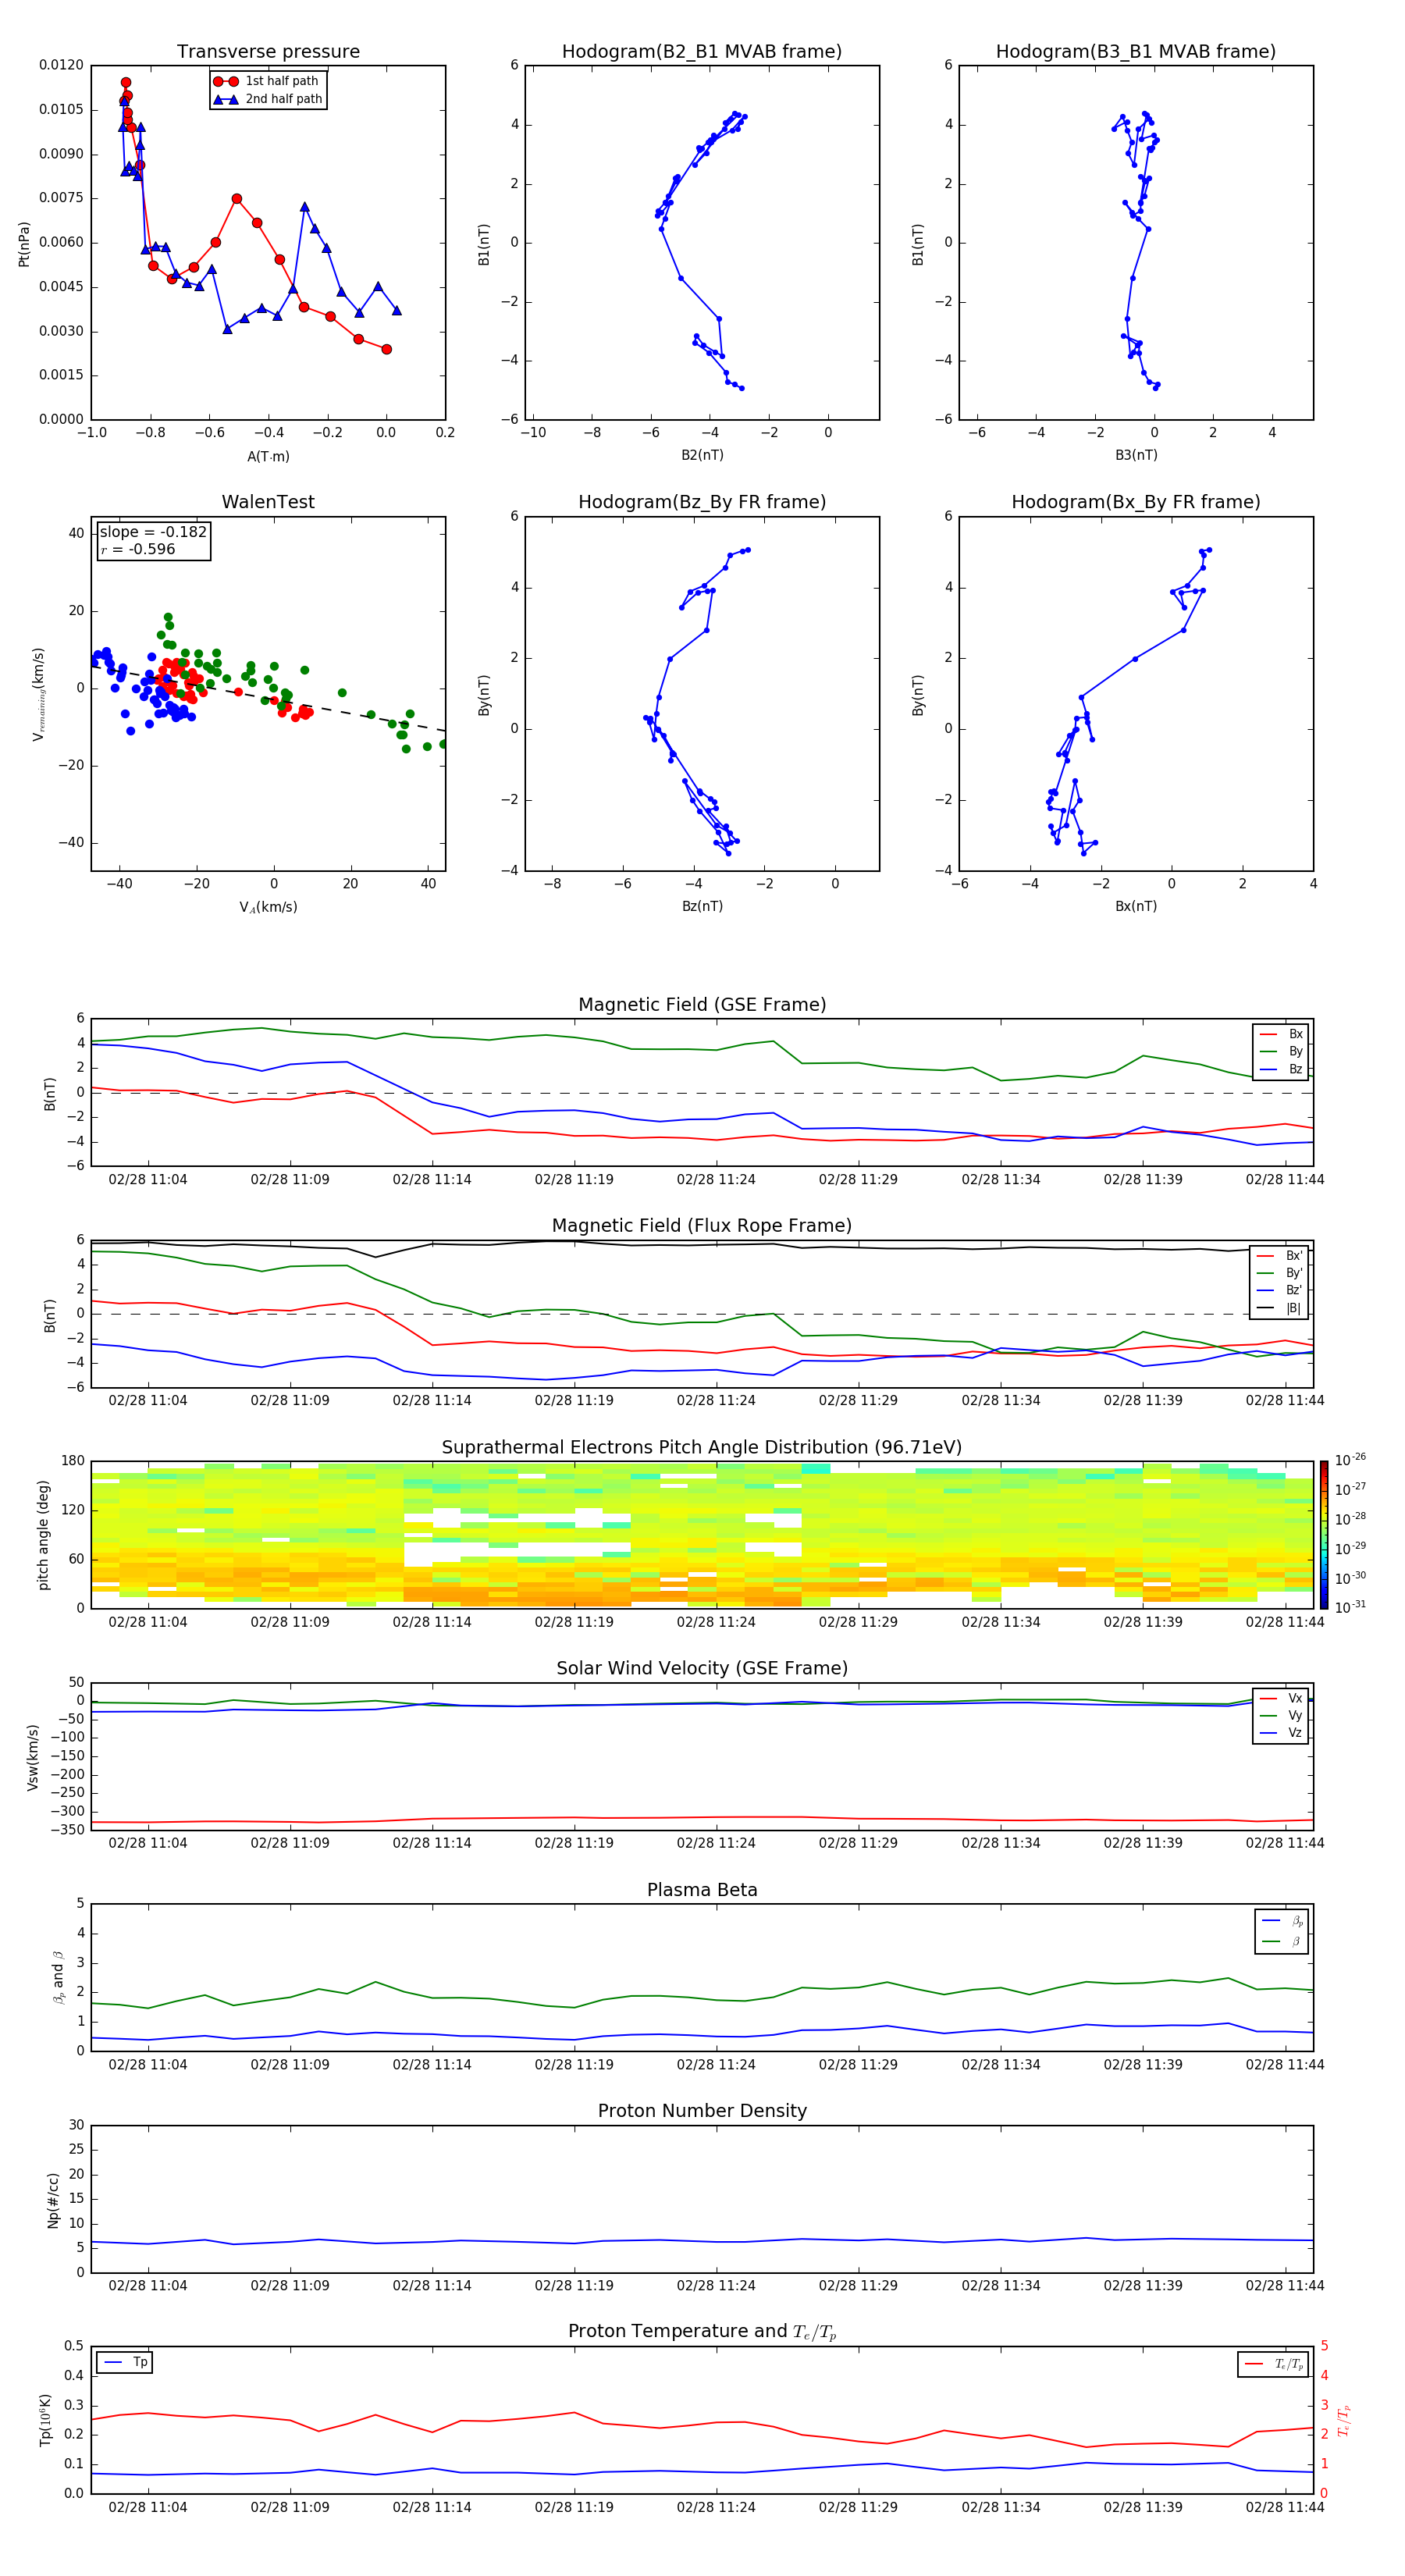Image resolution: width=1405 pixels, height=2576 pixels.
Task: Click the dashed regression line in WalenTest
Action: pos(268,699)
